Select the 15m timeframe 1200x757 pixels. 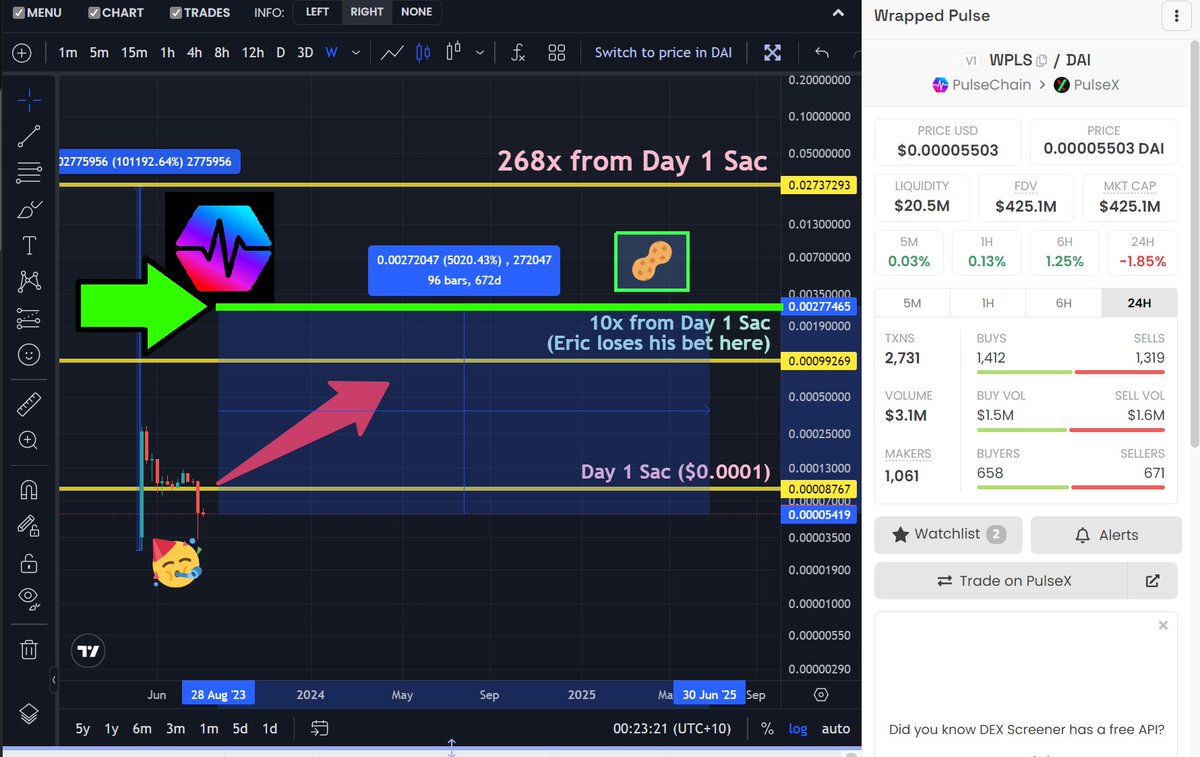click(x=134, y=53)
